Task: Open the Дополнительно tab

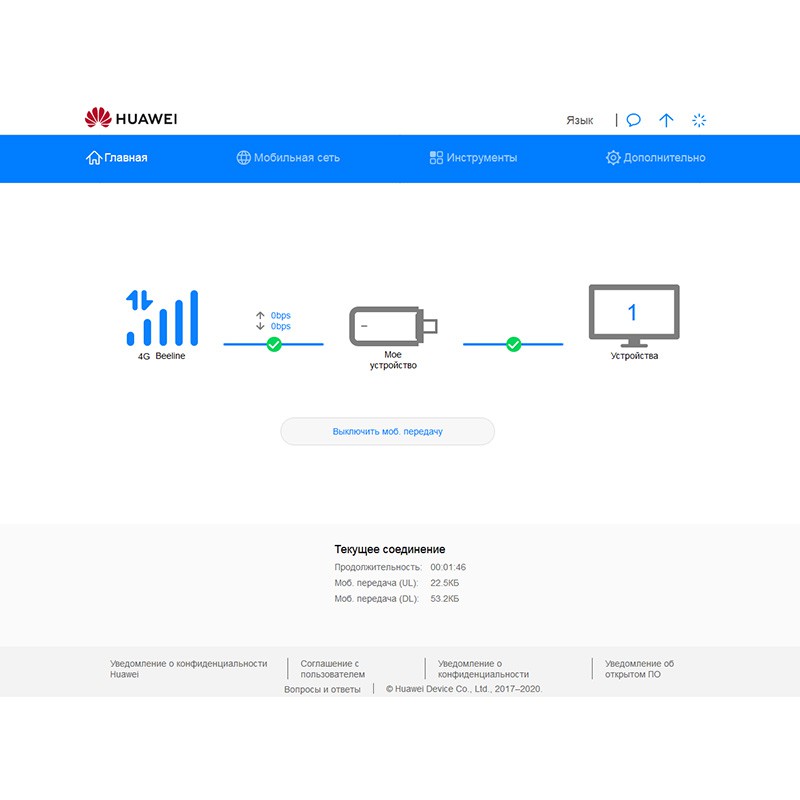Action: pos(655,158)
